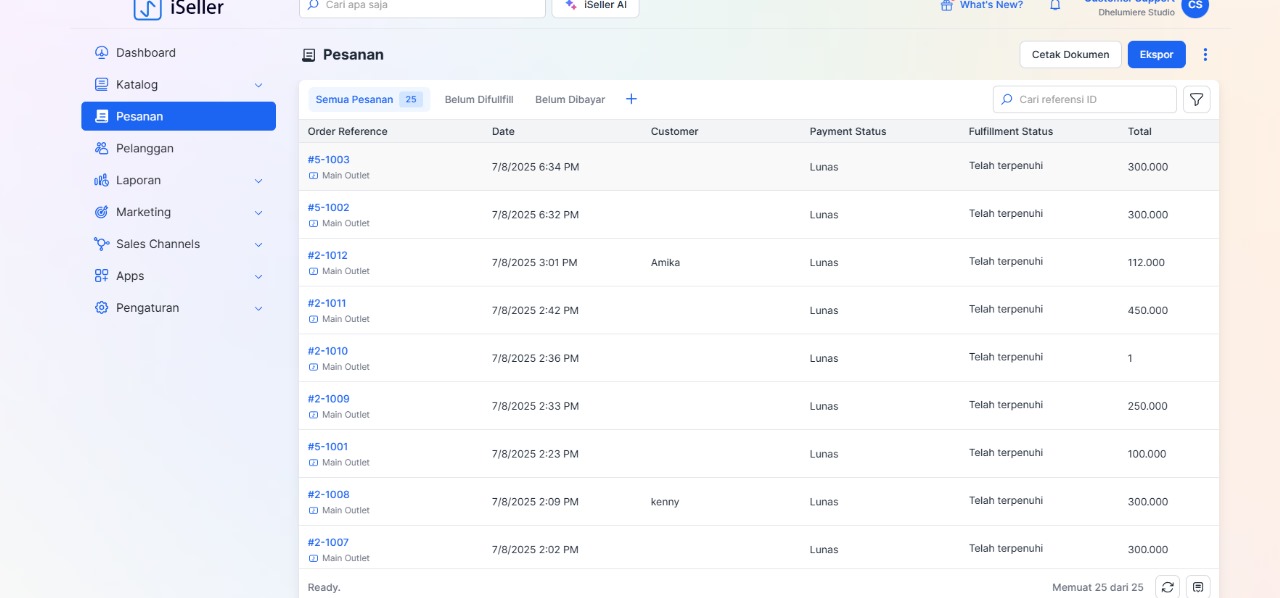Click the Pengaturan gear icon
Viewport: 1280px width, 598px height.
pyautogui.click(x=101, y=308)
